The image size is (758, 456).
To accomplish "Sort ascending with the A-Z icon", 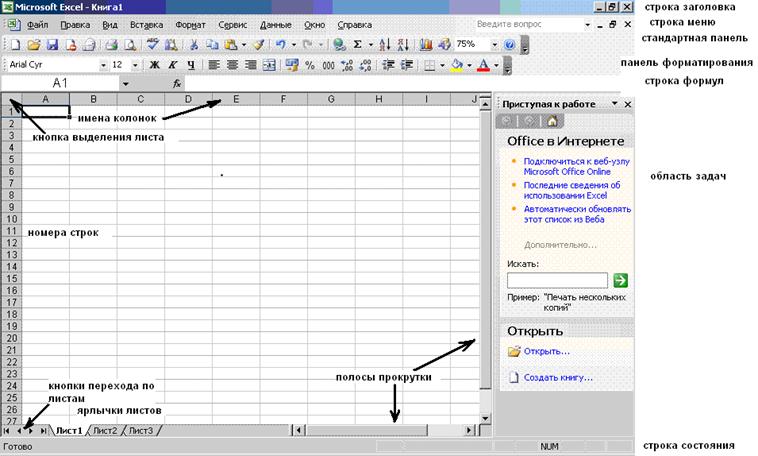I will (385, 44).
